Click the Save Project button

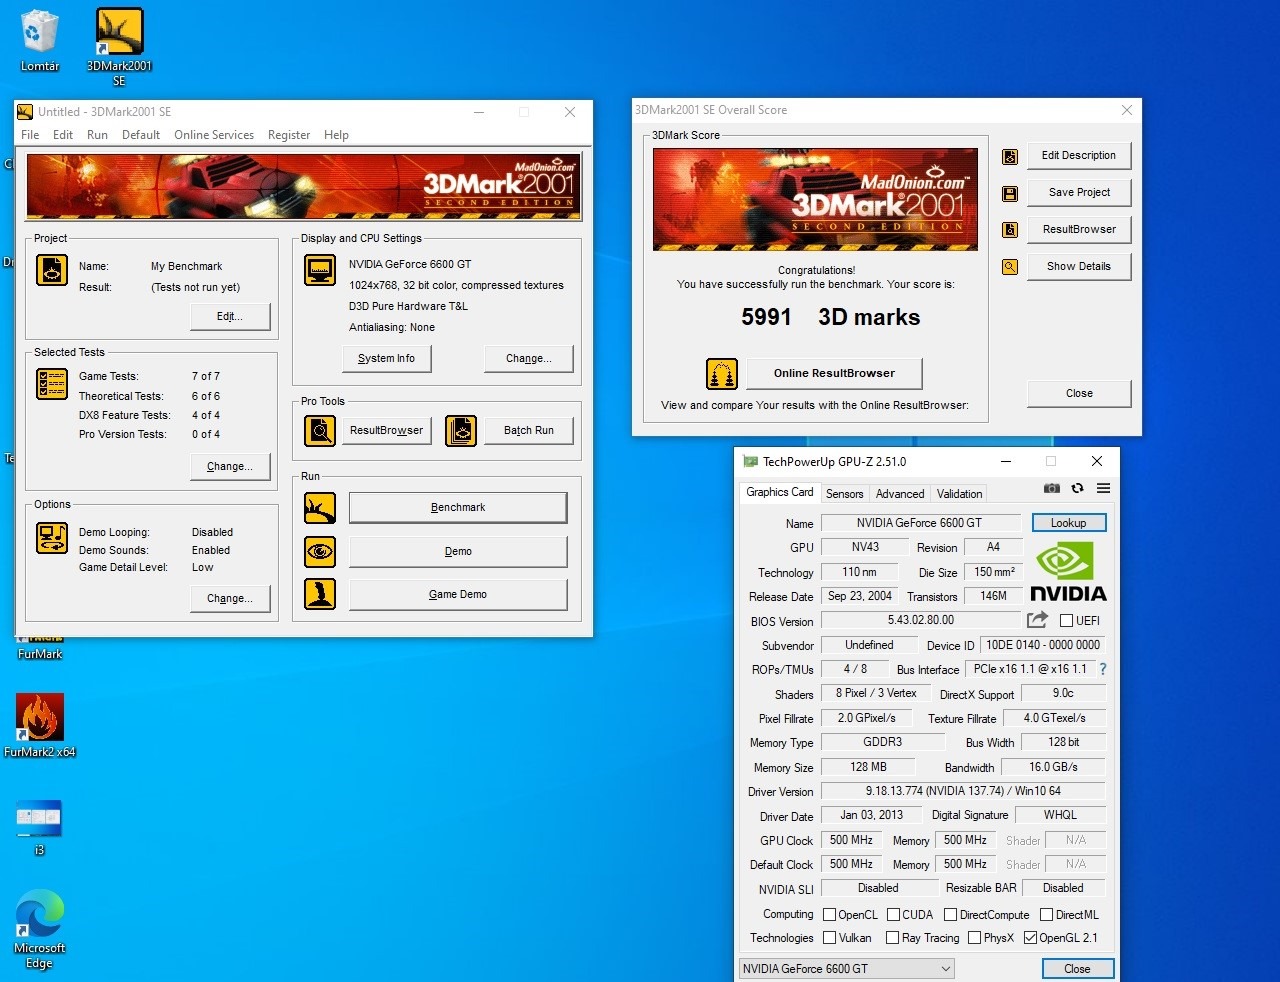[x=1079, y=193]
